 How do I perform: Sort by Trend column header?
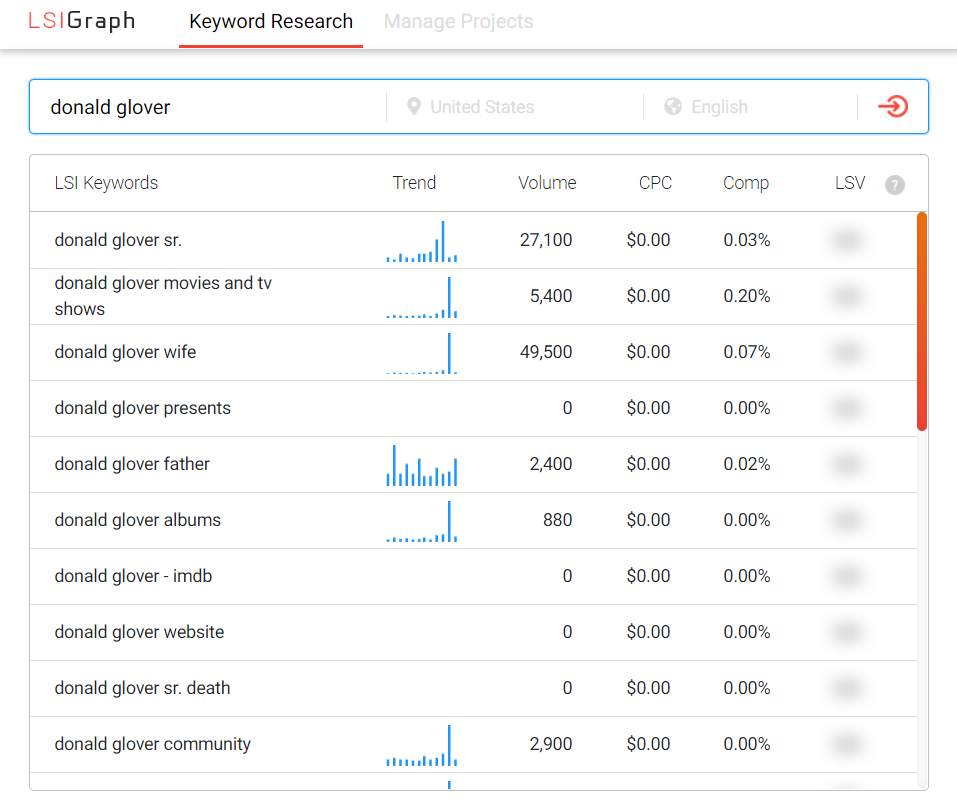click(x=414, y=183)
